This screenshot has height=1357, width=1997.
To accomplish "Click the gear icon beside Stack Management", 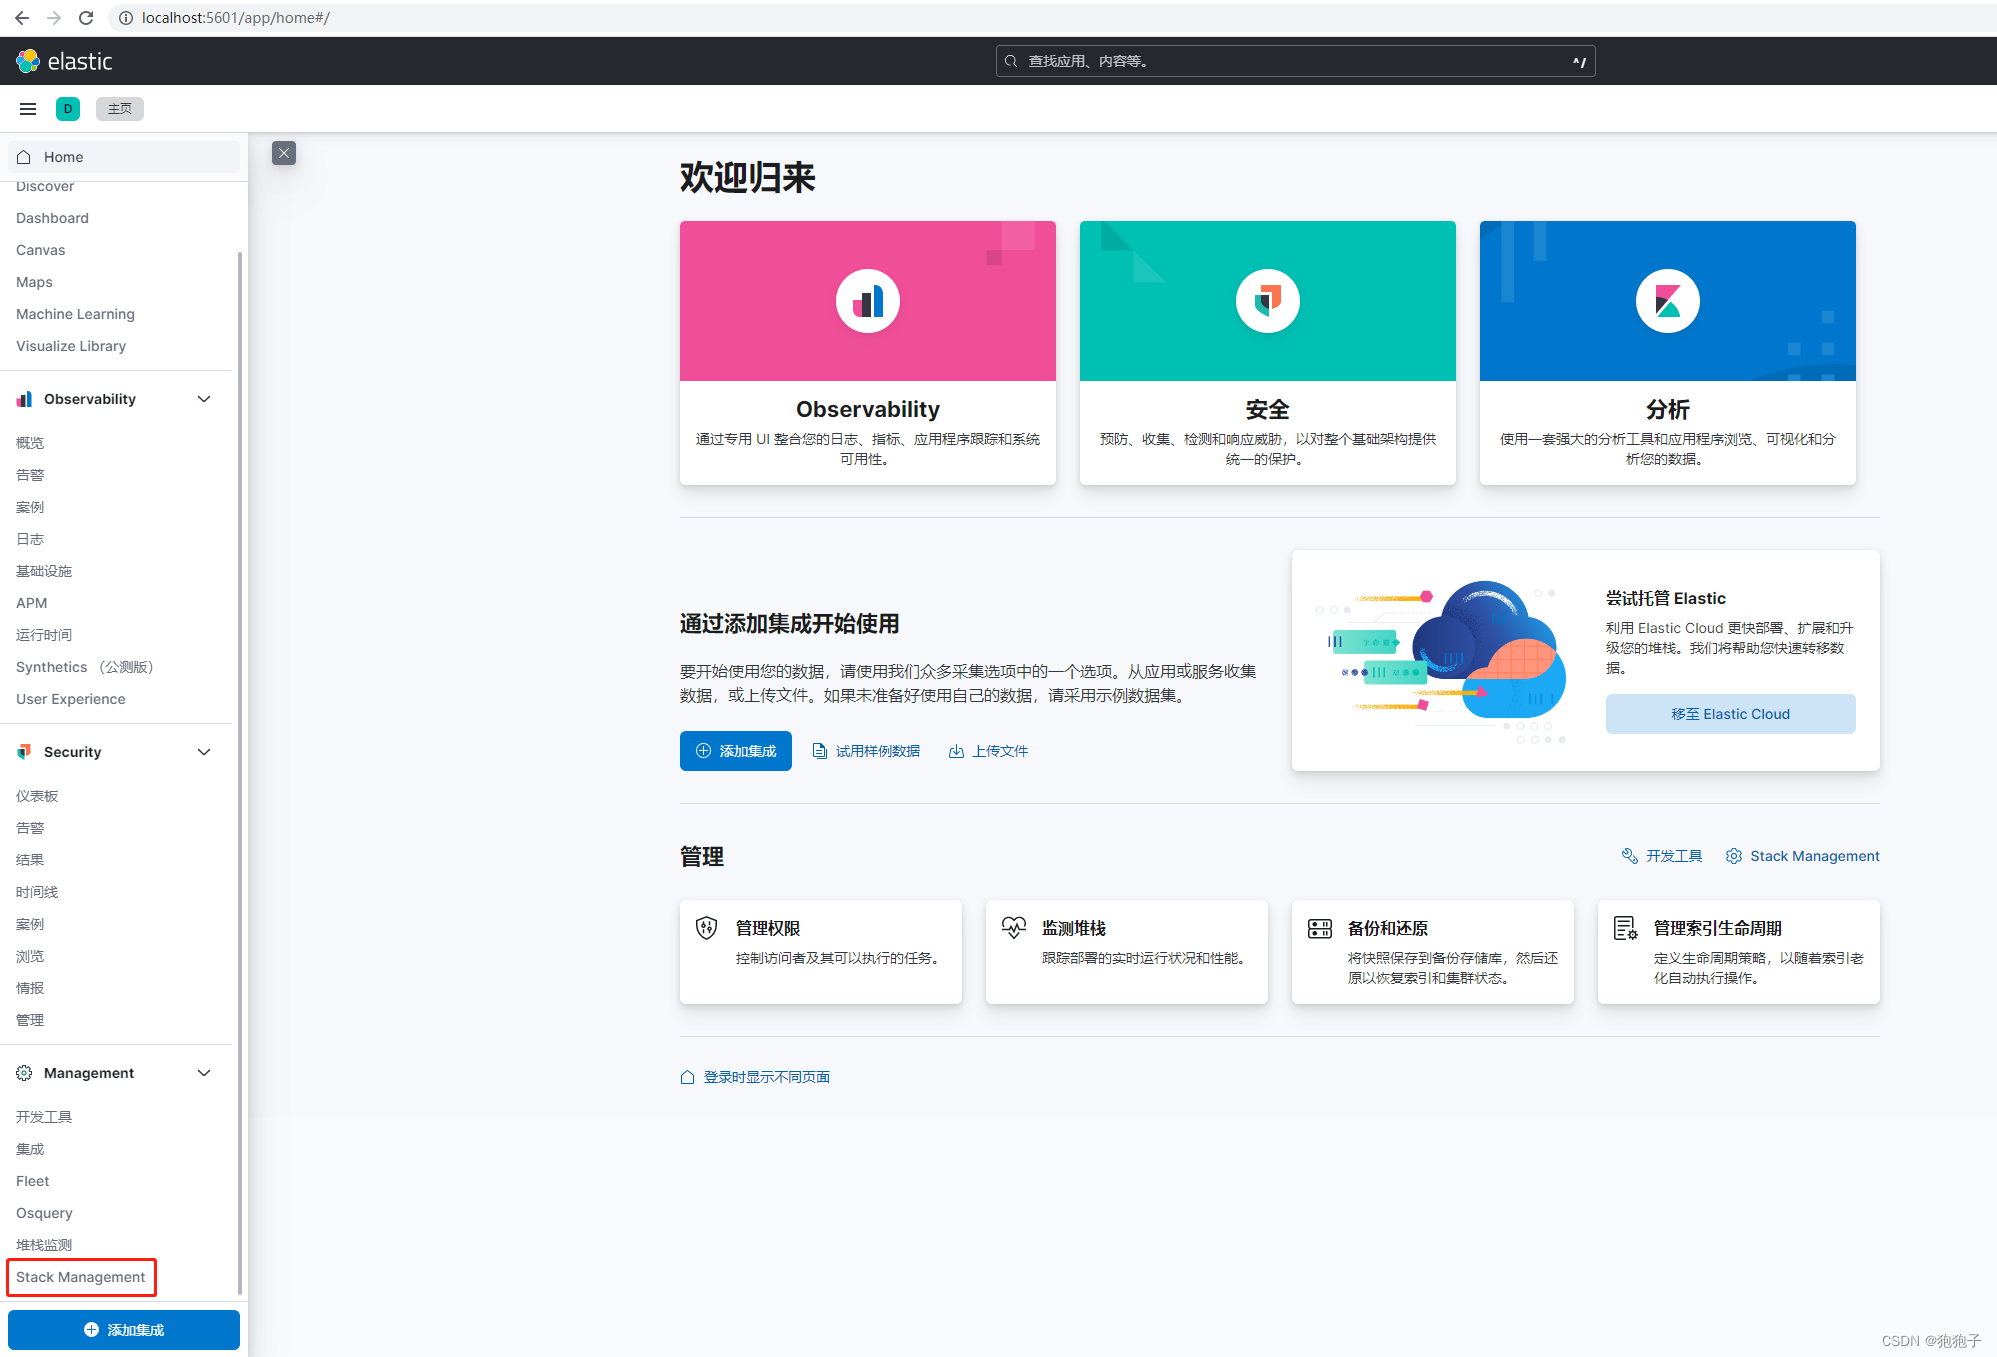I will pyautogui.click(x=1734, y=856).
